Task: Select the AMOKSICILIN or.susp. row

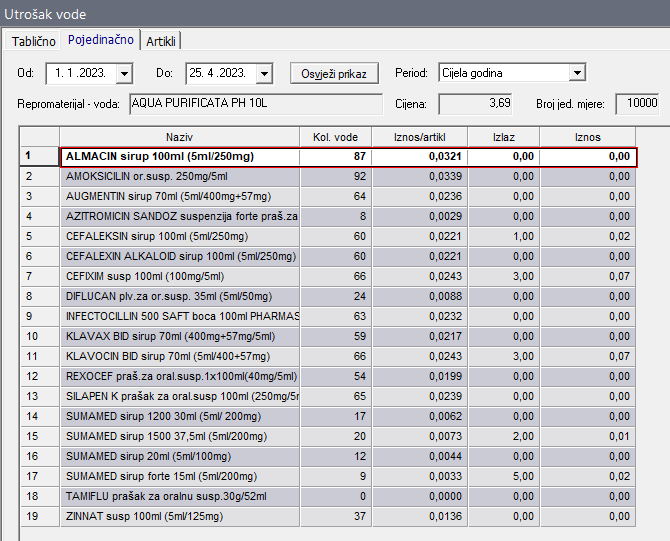Action: point(179,176)
